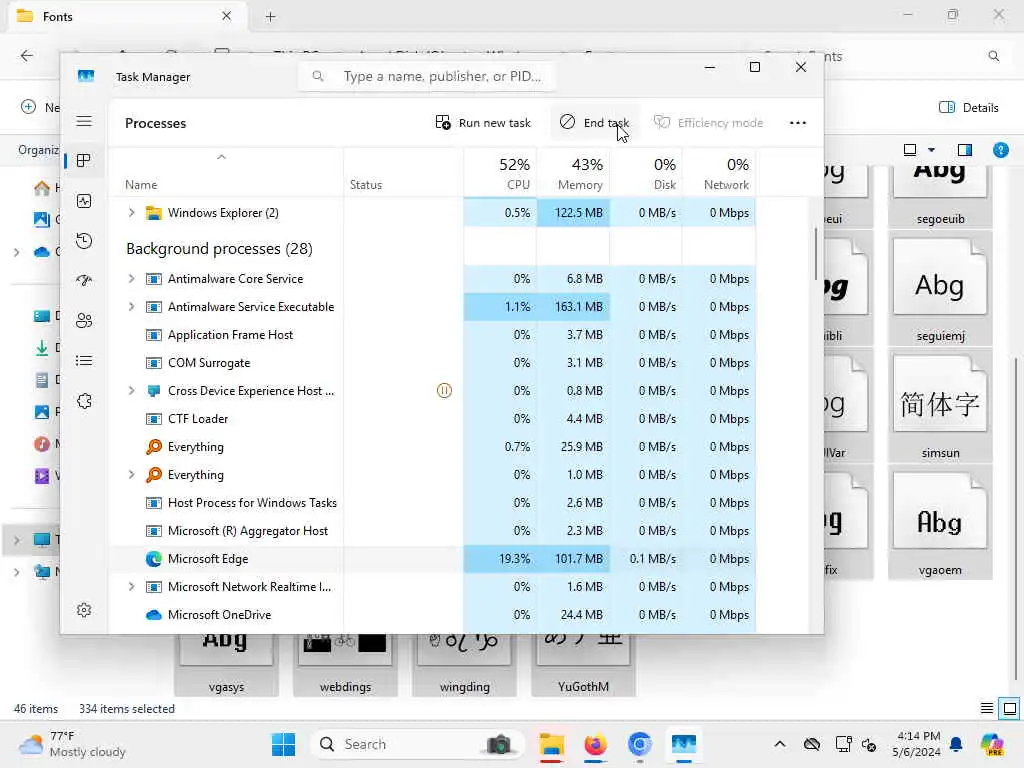
Task: Select the vgaoem font thumbnail
Action: 940,524
